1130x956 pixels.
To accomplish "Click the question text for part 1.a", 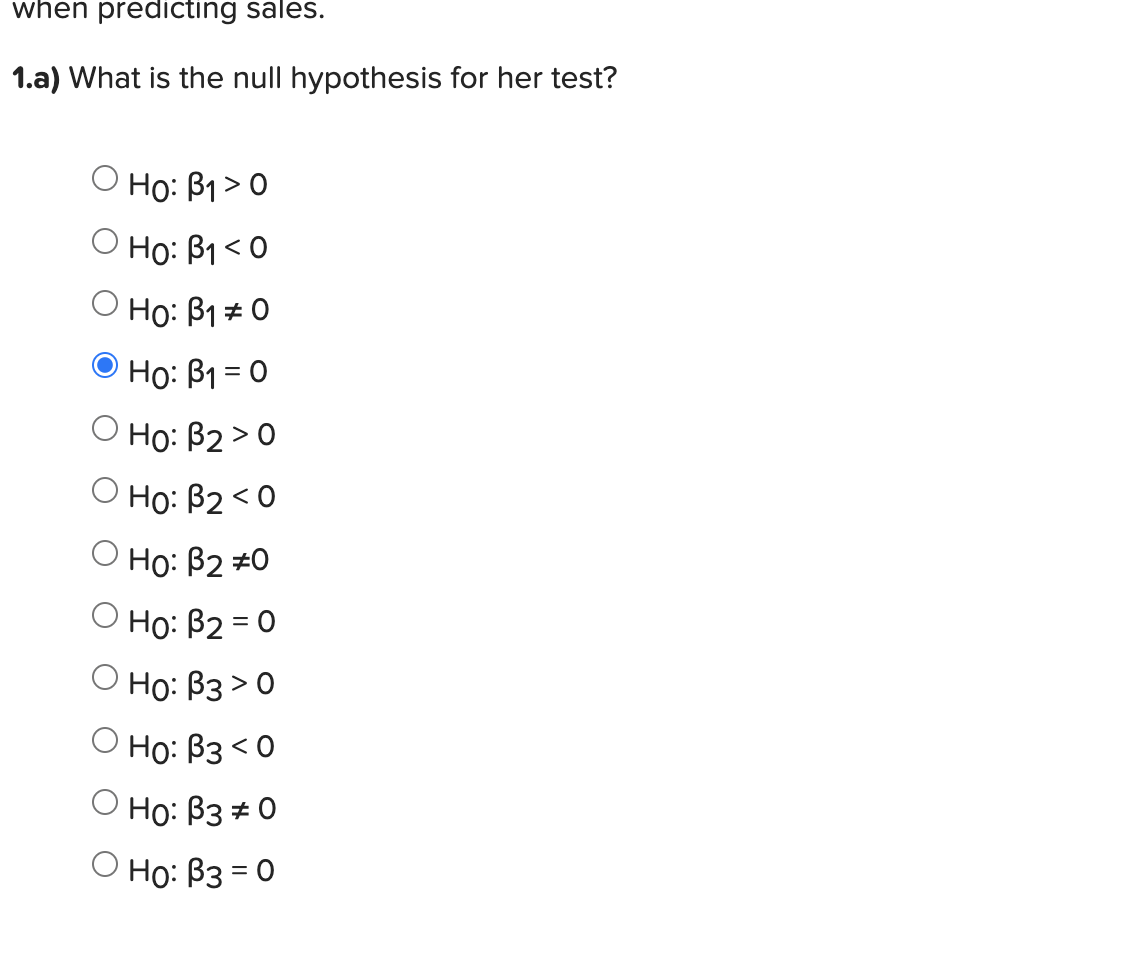I will coord(314,77).
